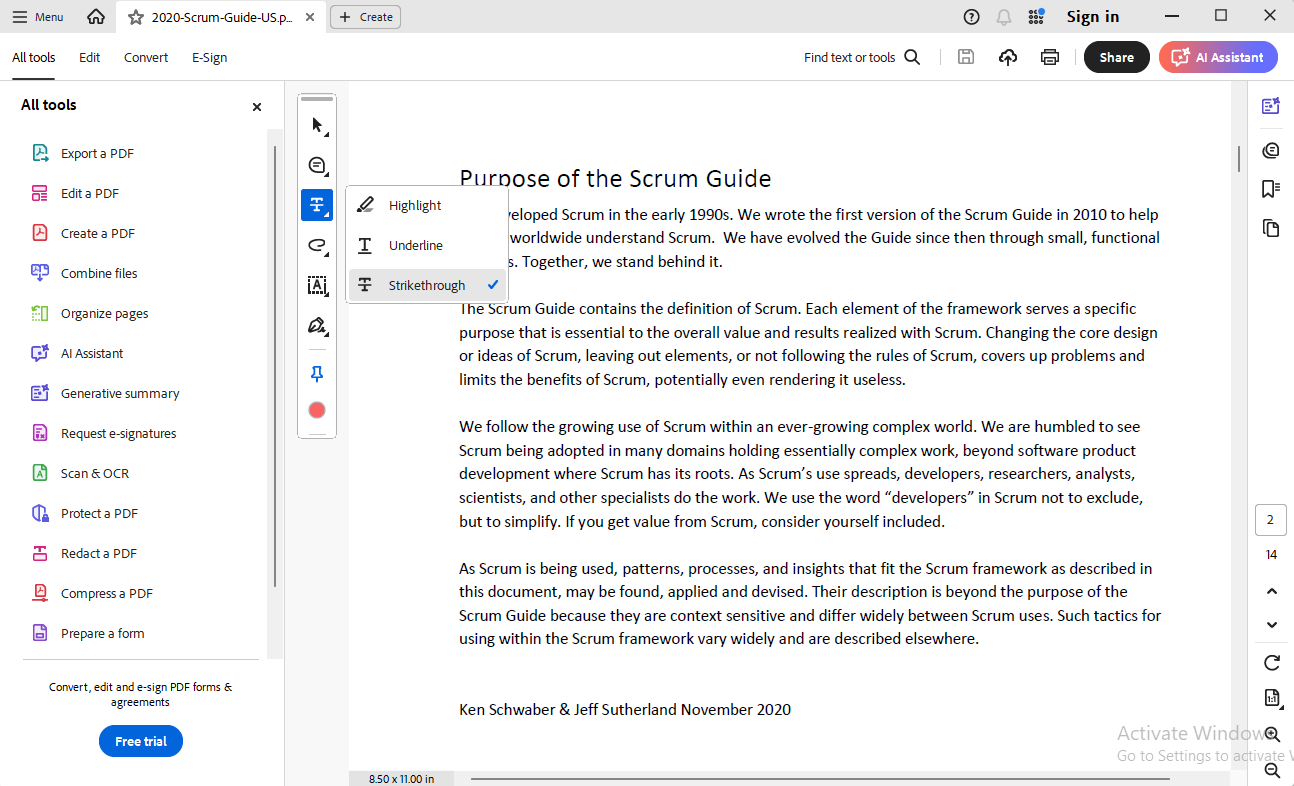Image resolution: width=1294 pixels, height=786 pixels.
Task: Star the 2020-Scrum-Guide document tab
Action: point(135,17)
